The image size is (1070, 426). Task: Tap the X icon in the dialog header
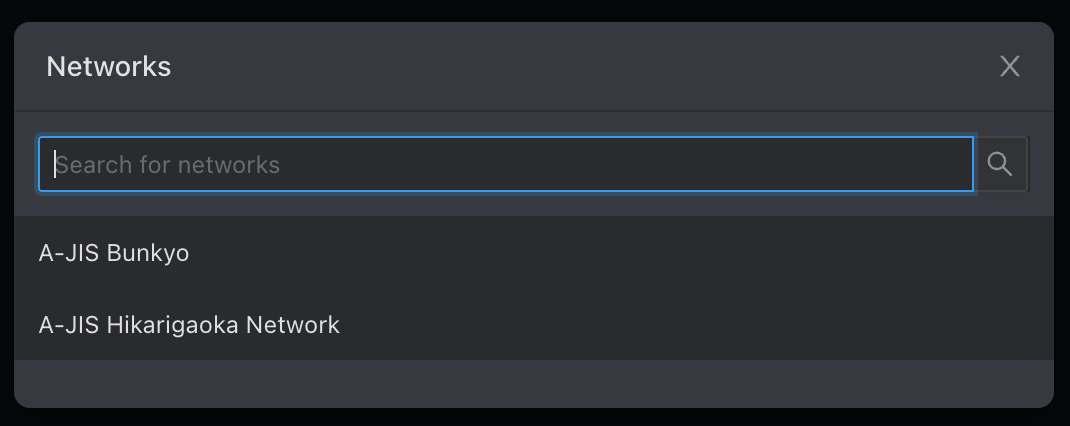coord(1010,66)
